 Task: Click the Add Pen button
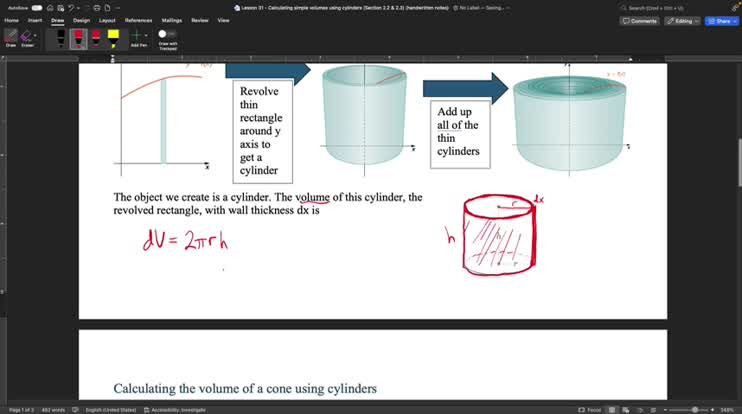coord(135,37)
